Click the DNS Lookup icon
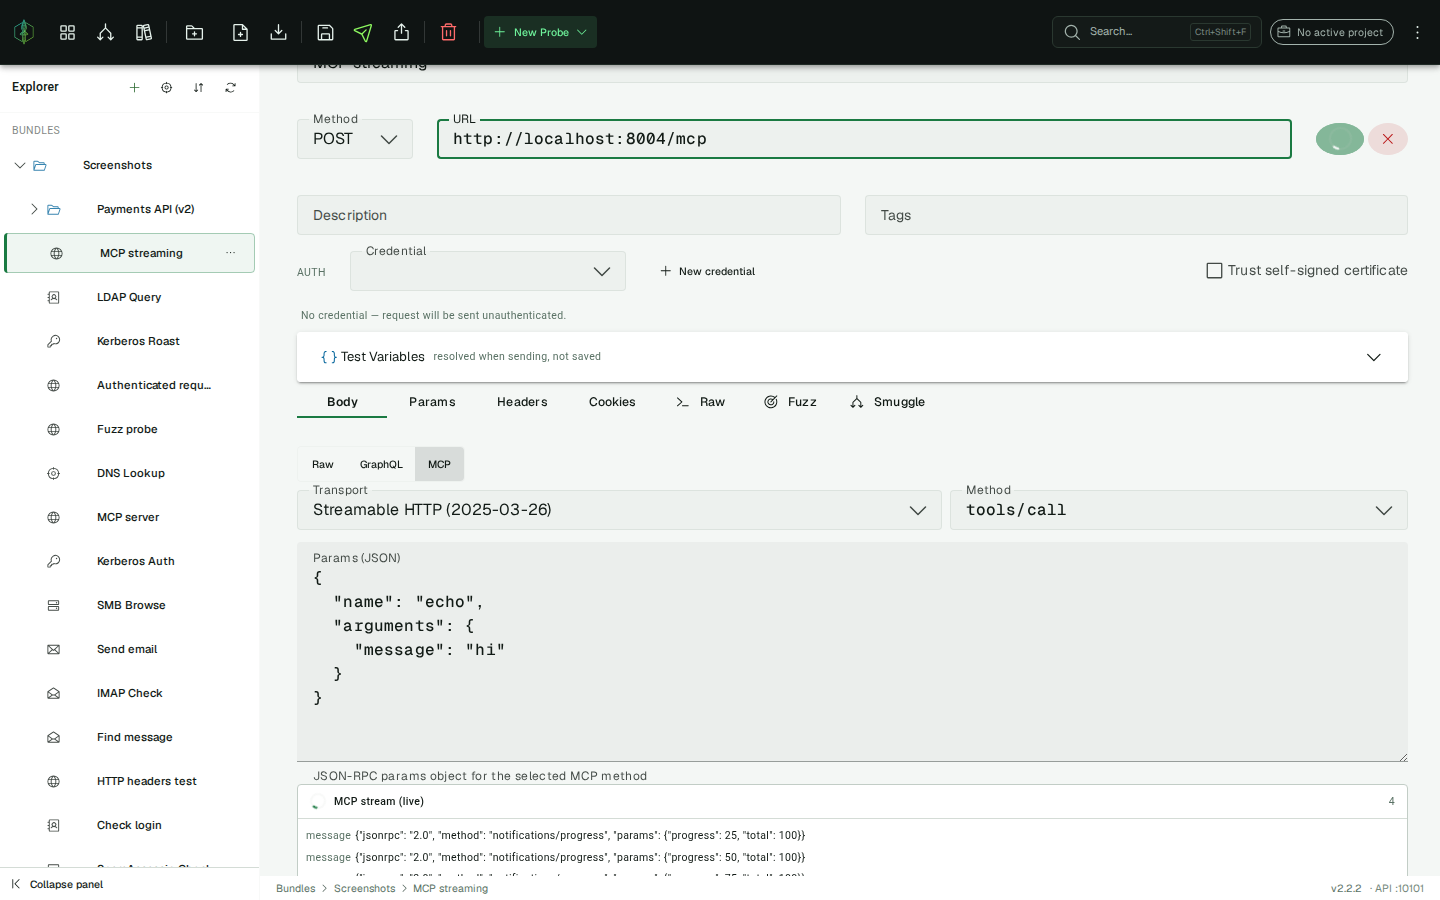The width and height of the screenshot is (1440, 900). [x=54, y=473]
